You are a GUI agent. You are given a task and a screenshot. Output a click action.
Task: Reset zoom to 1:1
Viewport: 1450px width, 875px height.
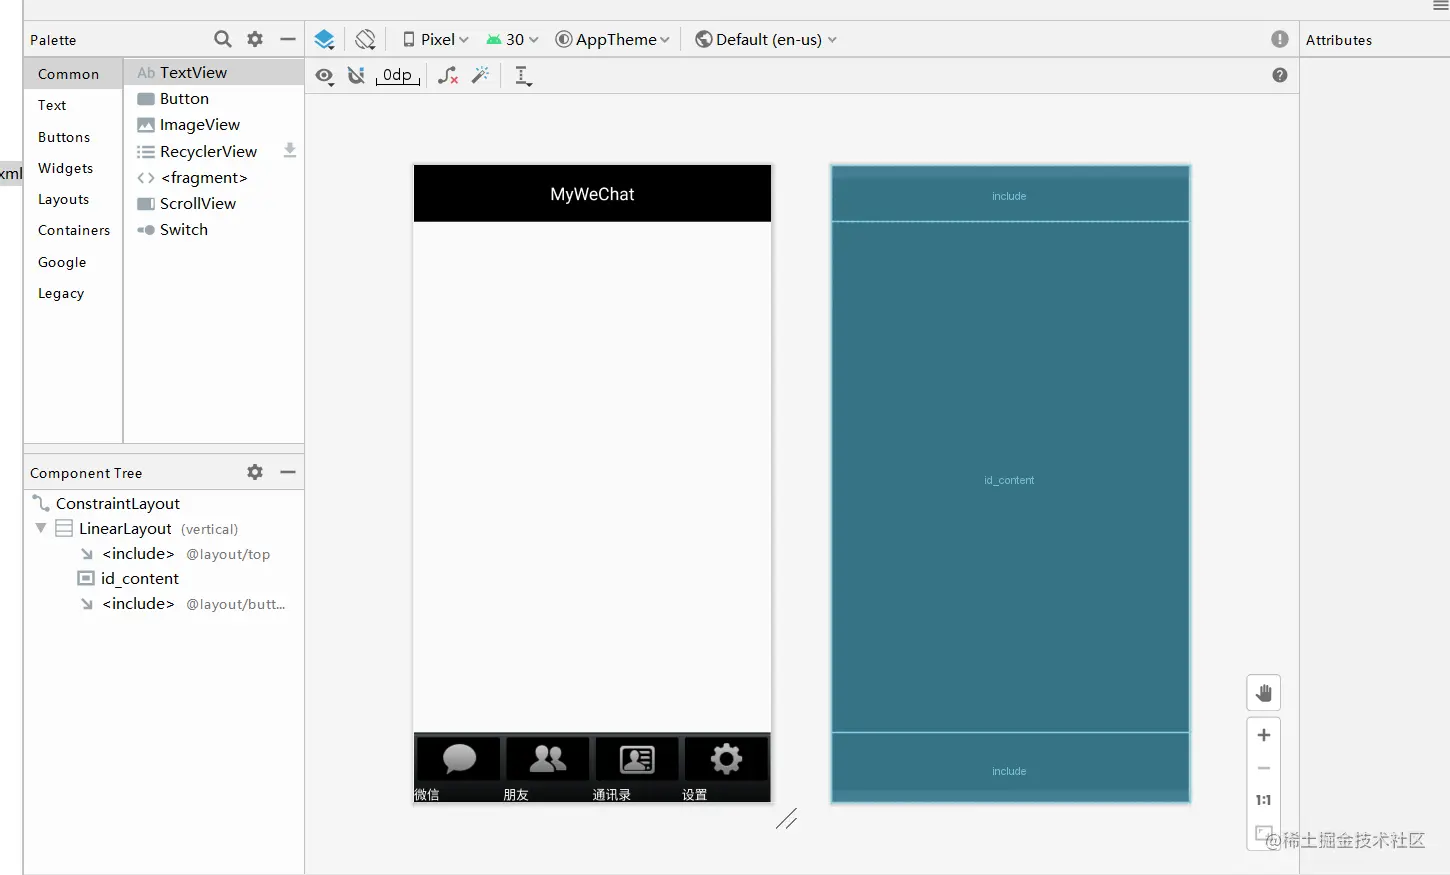point(1264,800)
